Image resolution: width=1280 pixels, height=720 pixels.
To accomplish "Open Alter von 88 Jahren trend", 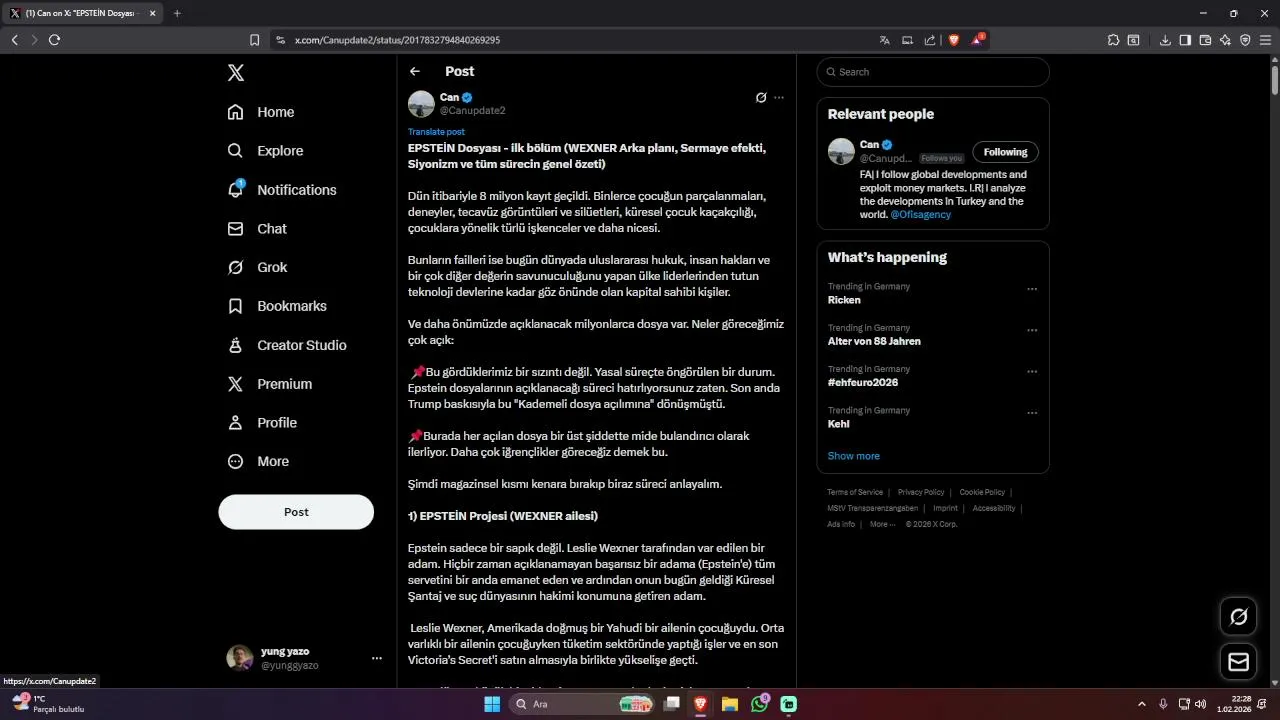I will (874, 341).
